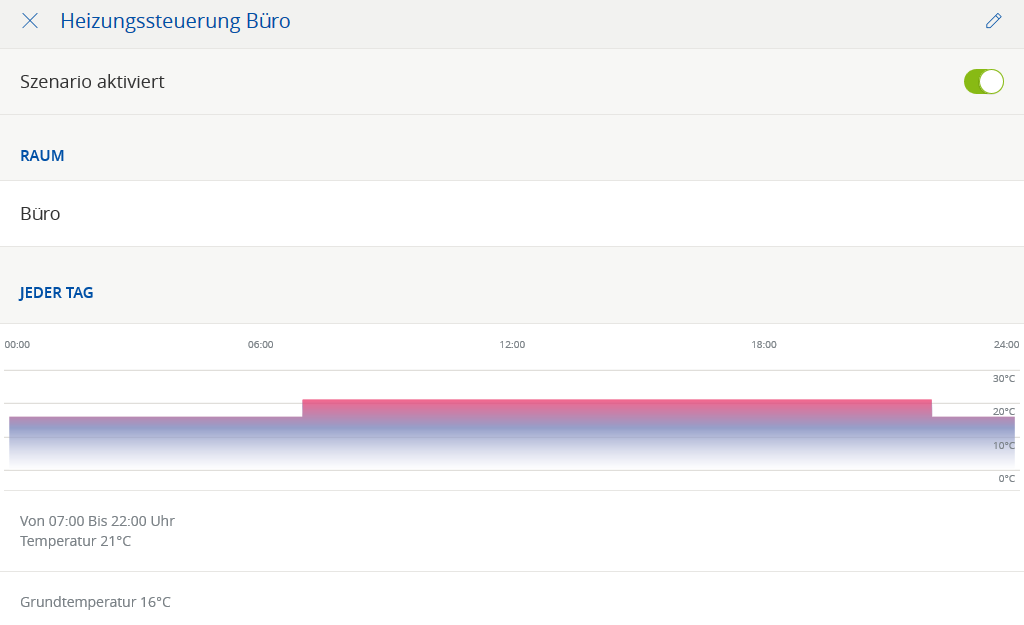Click the Heizungssteuerung Büro title

(175, 21)
